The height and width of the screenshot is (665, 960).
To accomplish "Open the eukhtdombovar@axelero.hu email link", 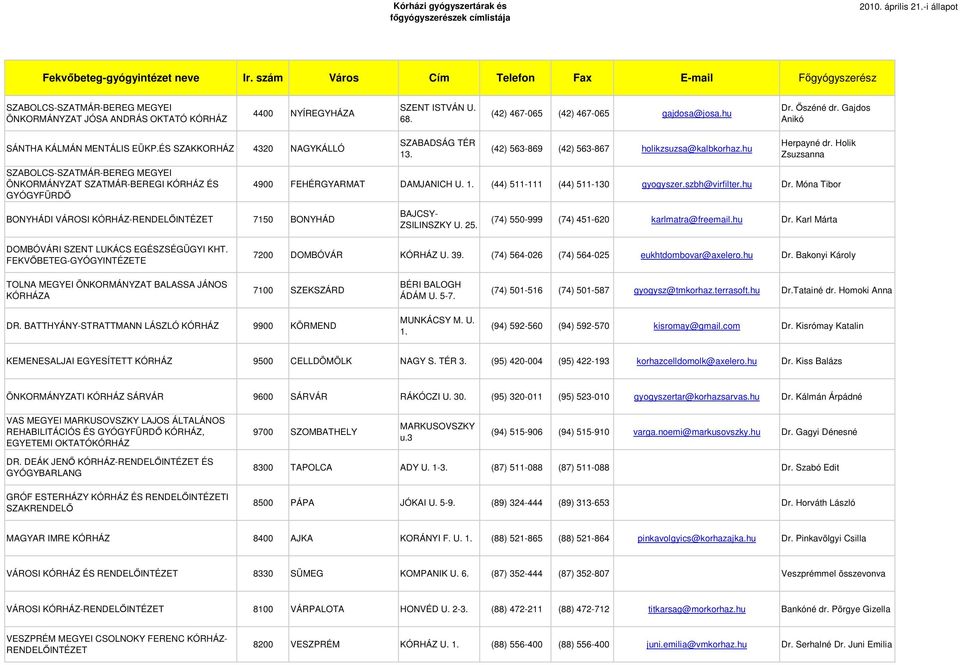I will click(696, 255).
